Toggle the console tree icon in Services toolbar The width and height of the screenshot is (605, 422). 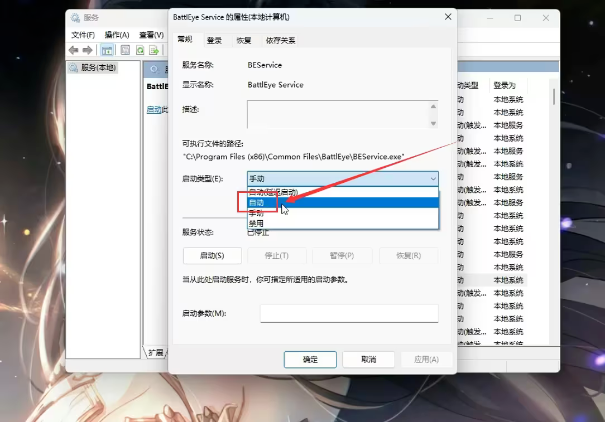tap(107, 50)
